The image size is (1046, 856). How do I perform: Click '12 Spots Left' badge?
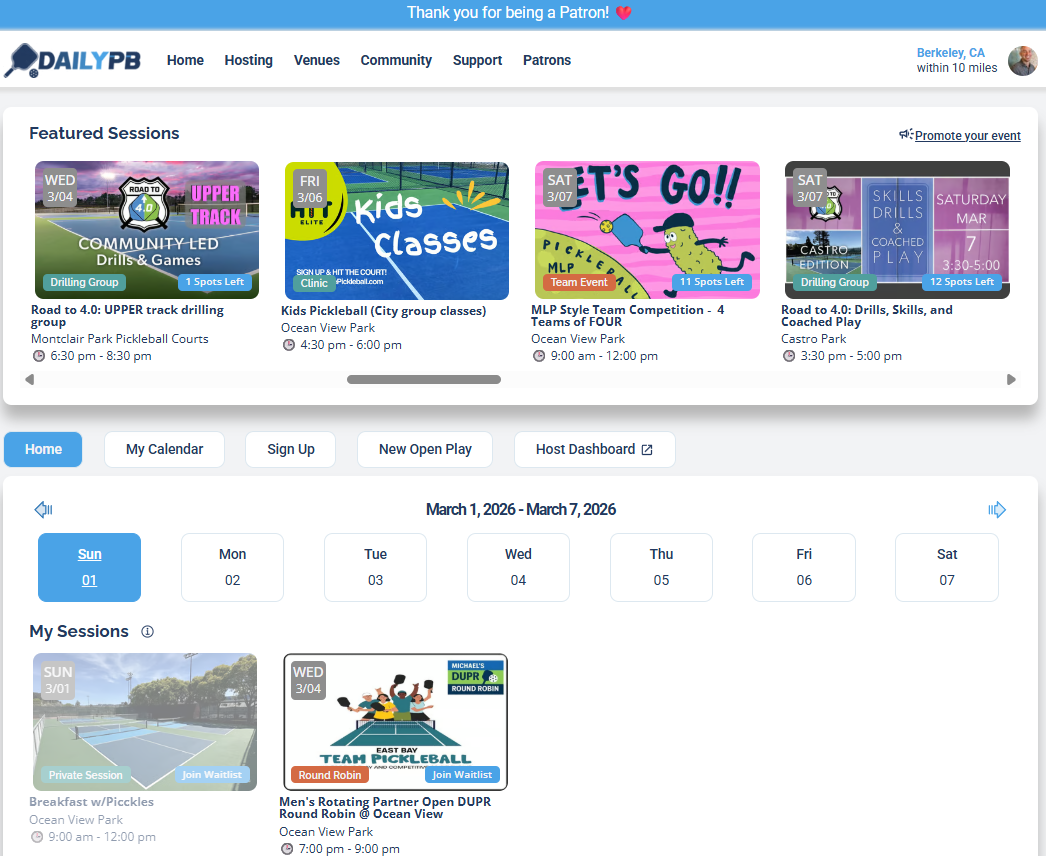[x=962, y=282]
